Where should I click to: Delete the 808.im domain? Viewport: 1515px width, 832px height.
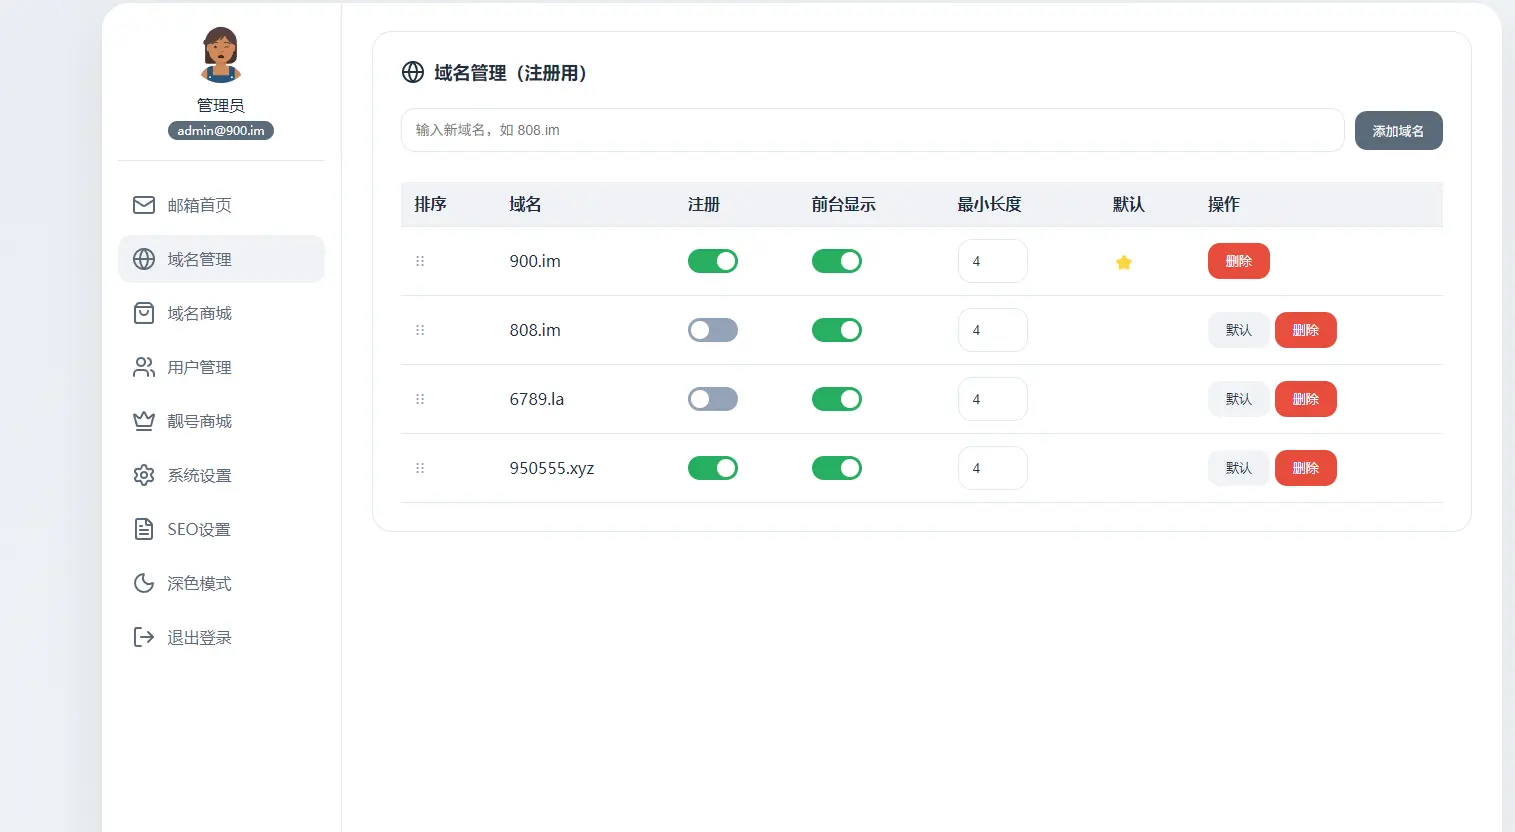(1306, 330)
